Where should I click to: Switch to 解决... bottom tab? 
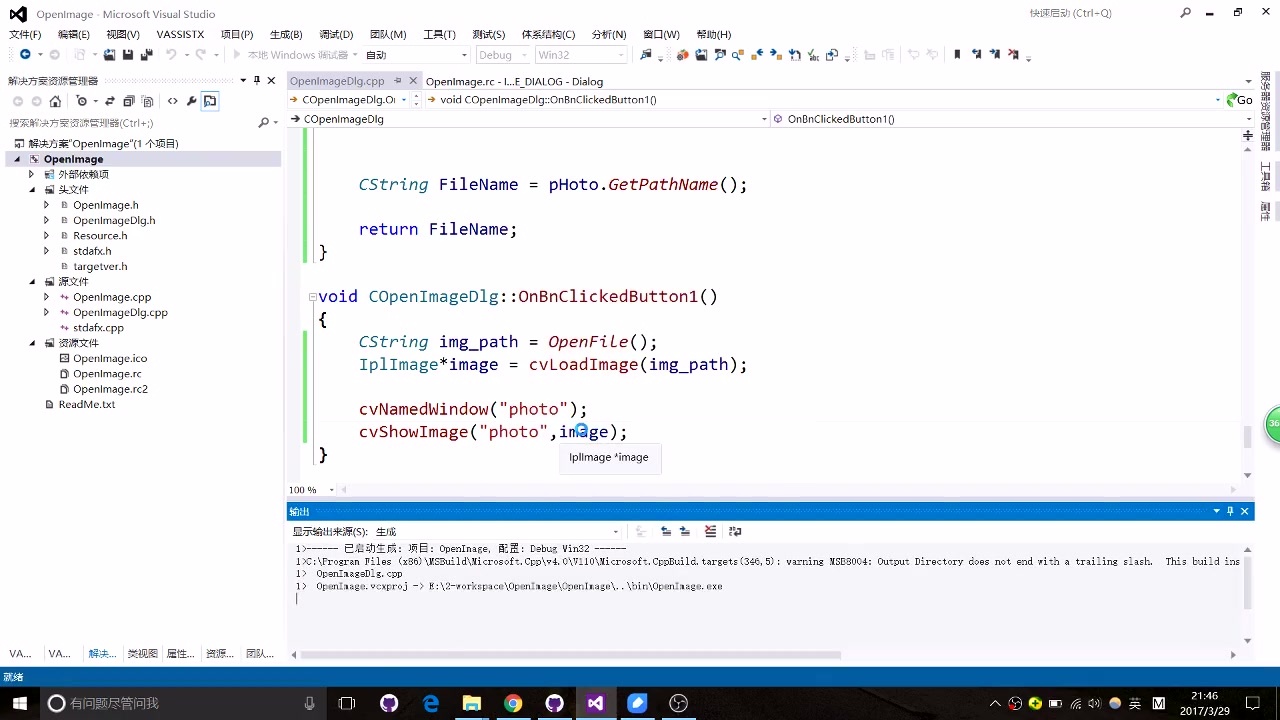[x=102, y=653]
